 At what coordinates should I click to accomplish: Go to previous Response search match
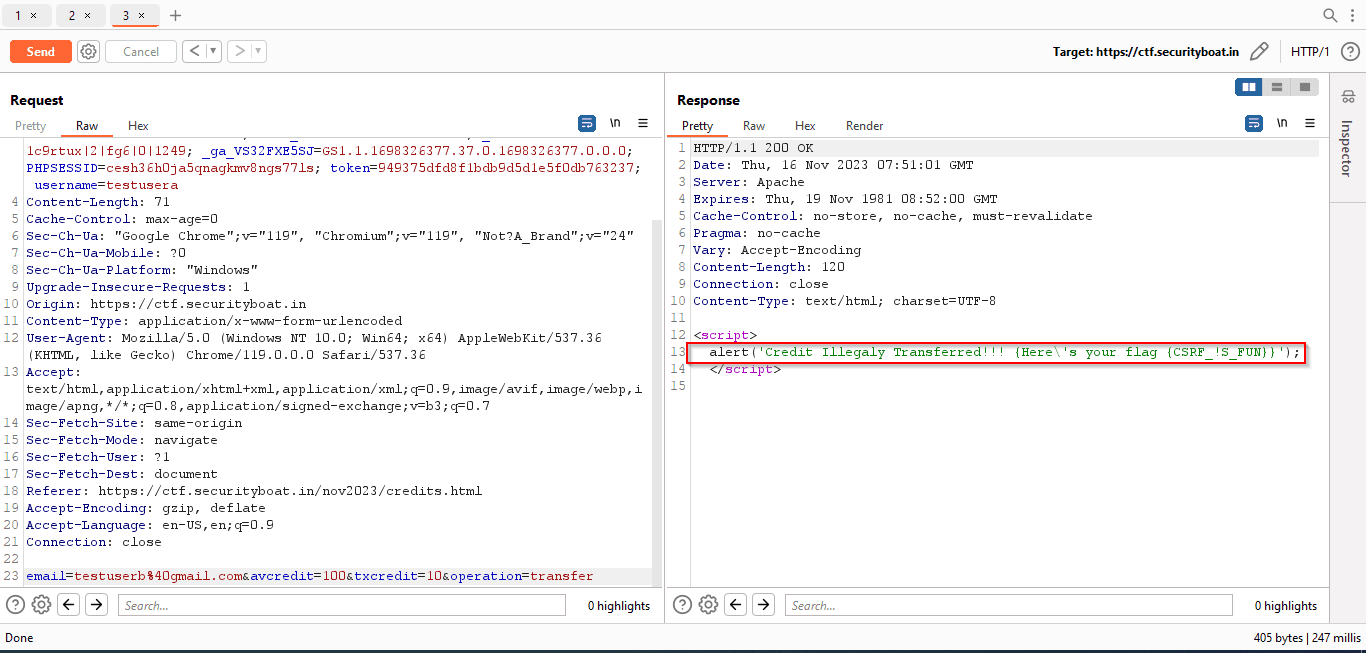[736, 604]
